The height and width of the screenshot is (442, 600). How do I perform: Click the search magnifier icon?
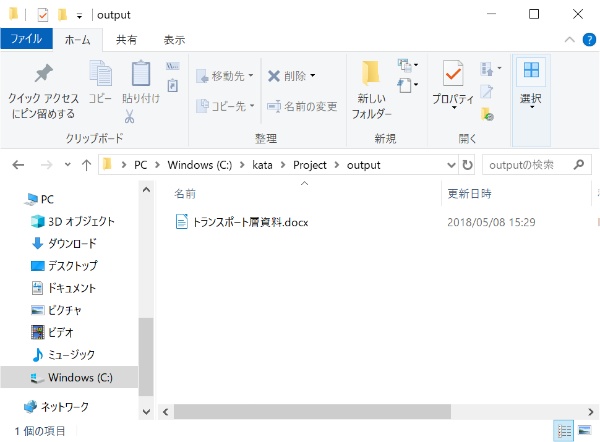click(x=579, y=165)
